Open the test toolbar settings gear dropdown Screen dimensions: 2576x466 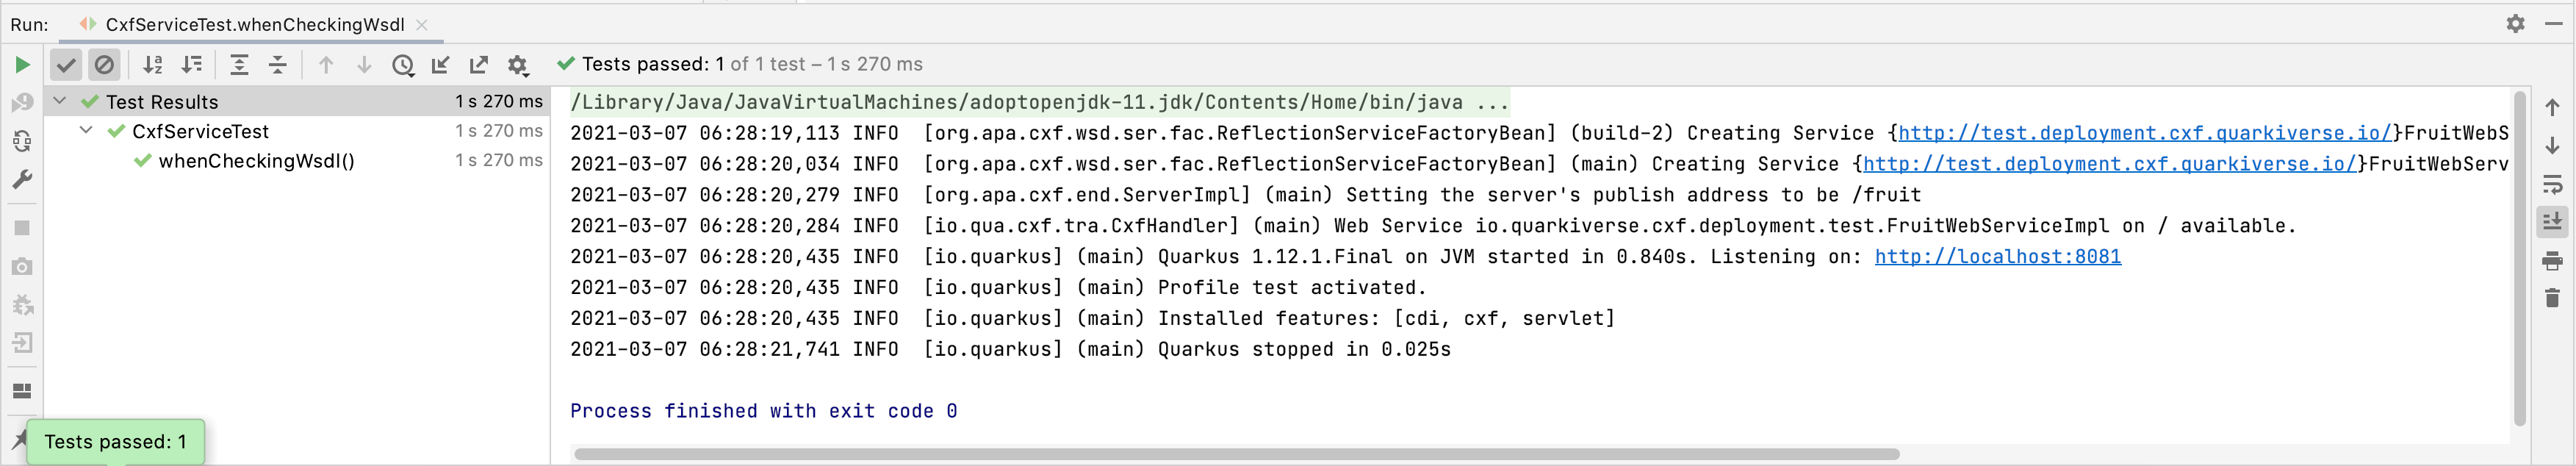[x=518, y=64]
